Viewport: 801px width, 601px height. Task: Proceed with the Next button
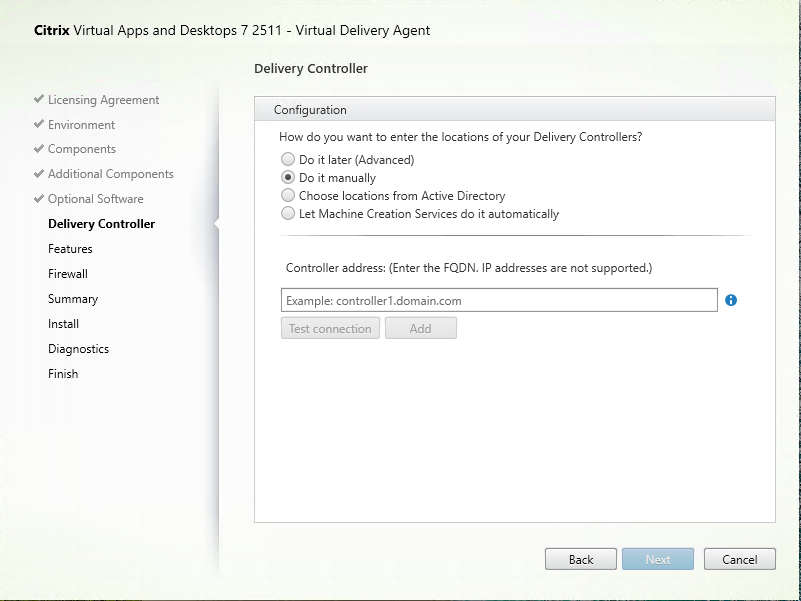658,559
